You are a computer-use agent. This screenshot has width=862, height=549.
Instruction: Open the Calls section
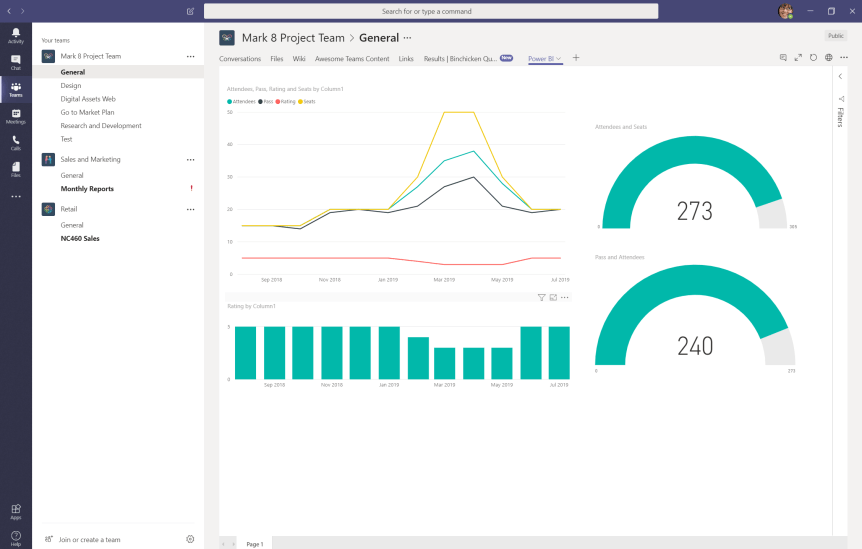pyautogui.click(x=15, y=143)
